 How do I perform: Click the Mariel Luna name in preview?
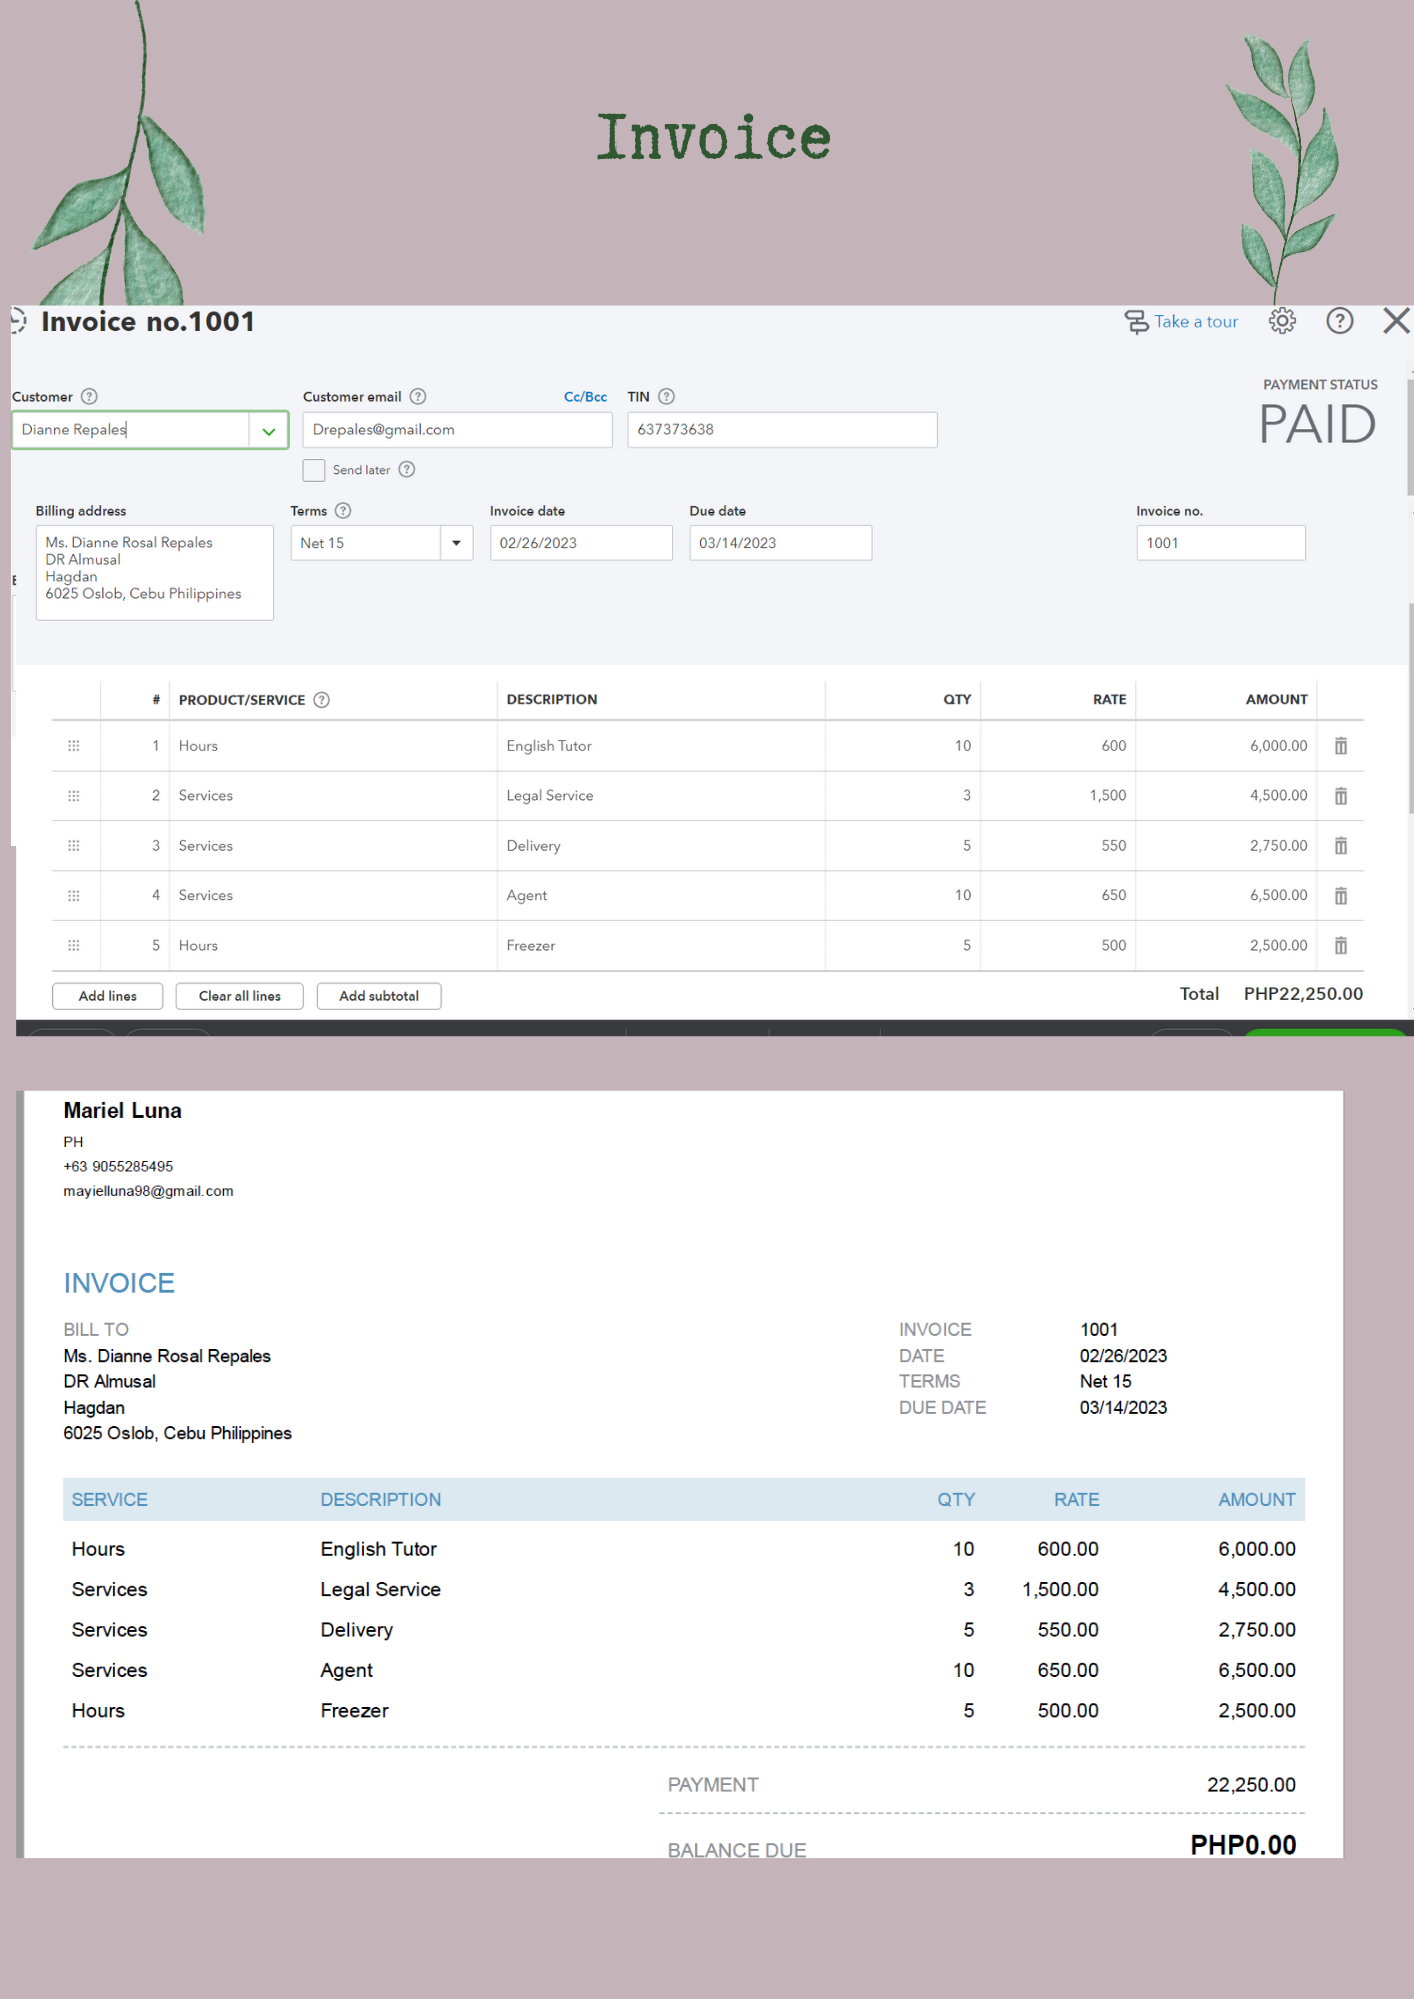[122, 1111]
